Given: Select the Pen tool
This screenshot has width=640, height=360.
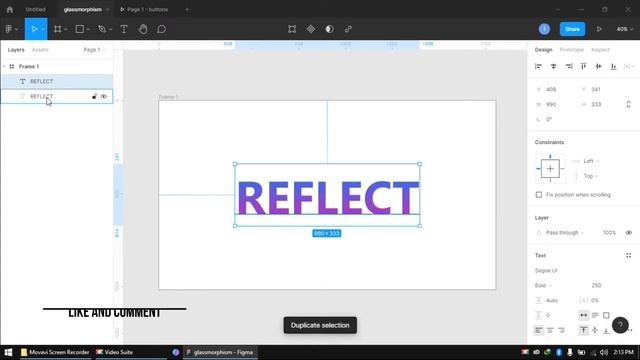Looking at the screenshot, I should (x=102, y=29).
